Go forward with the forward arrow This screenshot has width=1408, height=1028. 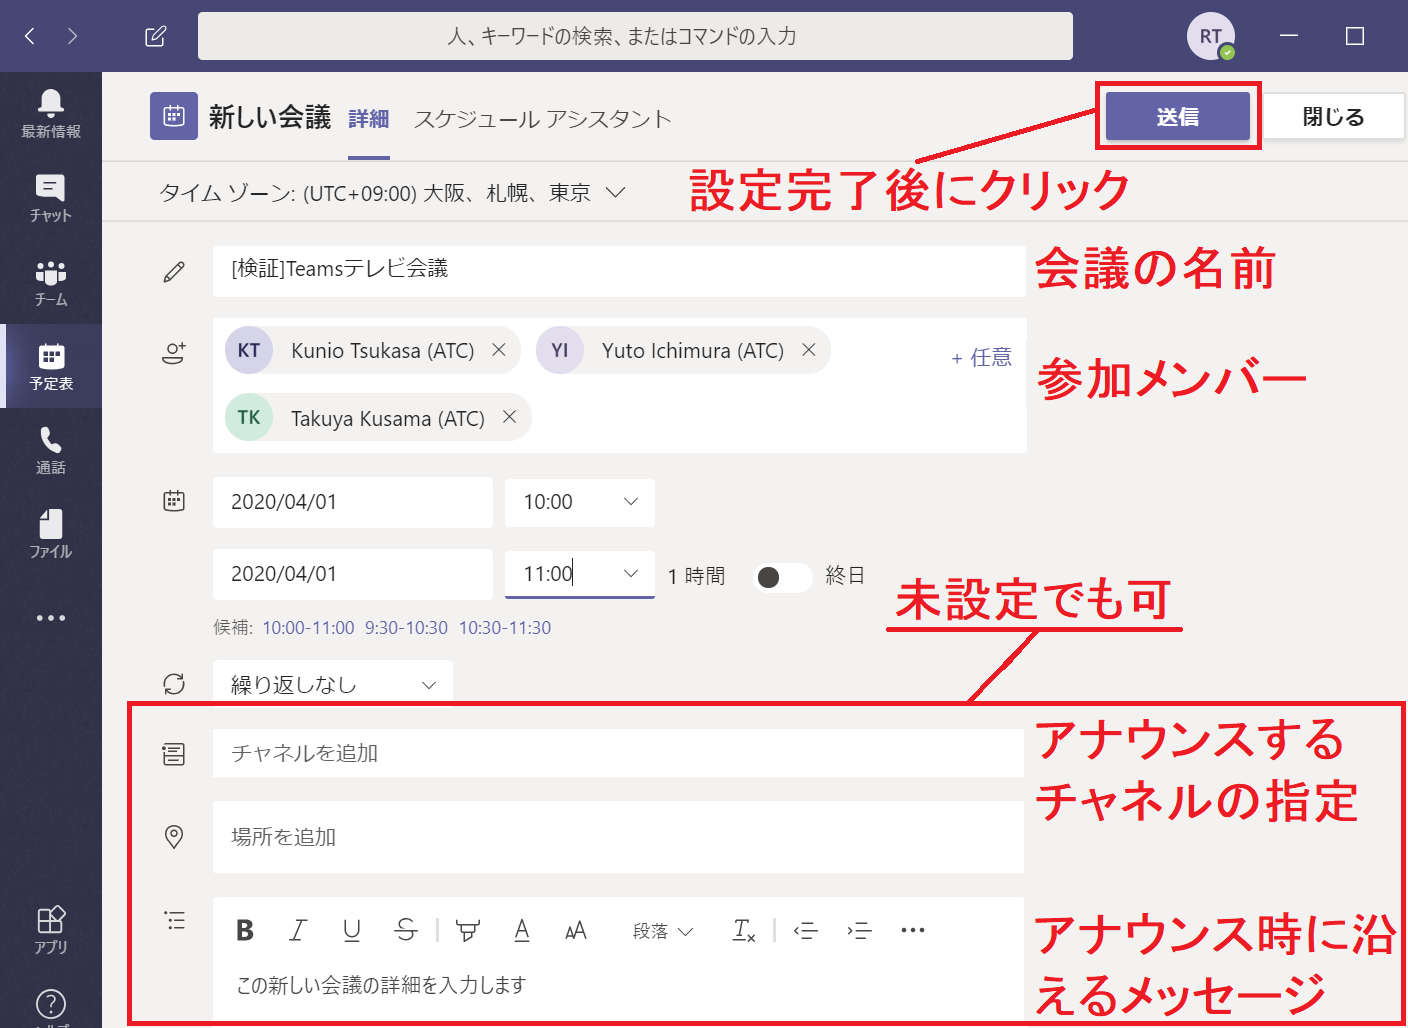click(x=72, y=36)
